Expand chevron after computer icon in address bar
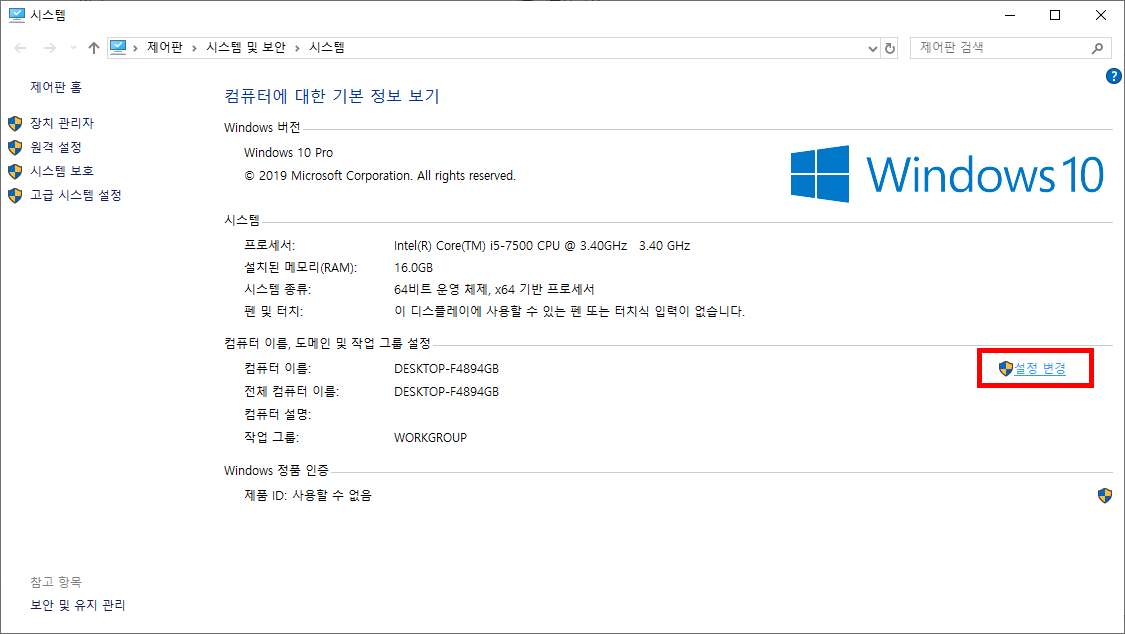Image resolution: width=1125 pixels, height=634 pixels. pyautogui.click(x=136, y=48)
